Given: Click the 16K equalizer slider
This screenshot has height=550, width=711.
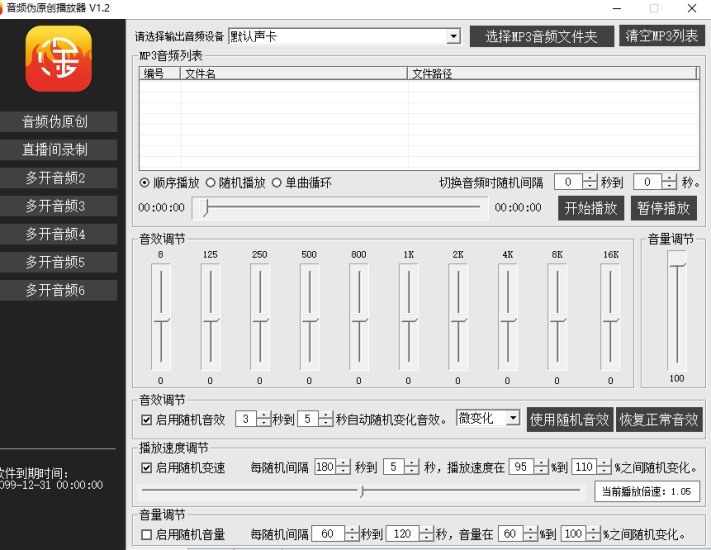Looking at the screenshot, I should pos(610,317).
